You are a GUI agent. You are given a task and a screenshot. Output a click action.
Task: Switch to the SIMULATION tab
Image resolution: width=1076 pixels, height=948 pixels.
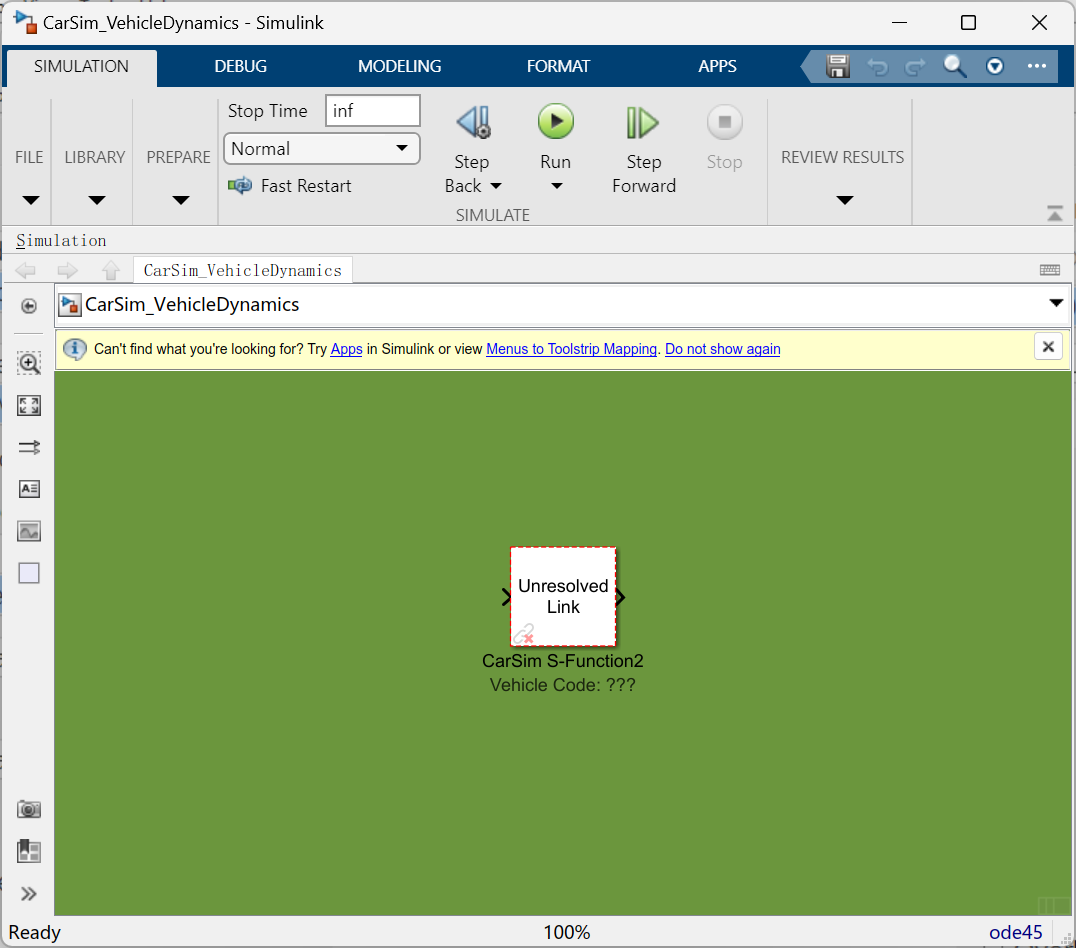(81, 67)
